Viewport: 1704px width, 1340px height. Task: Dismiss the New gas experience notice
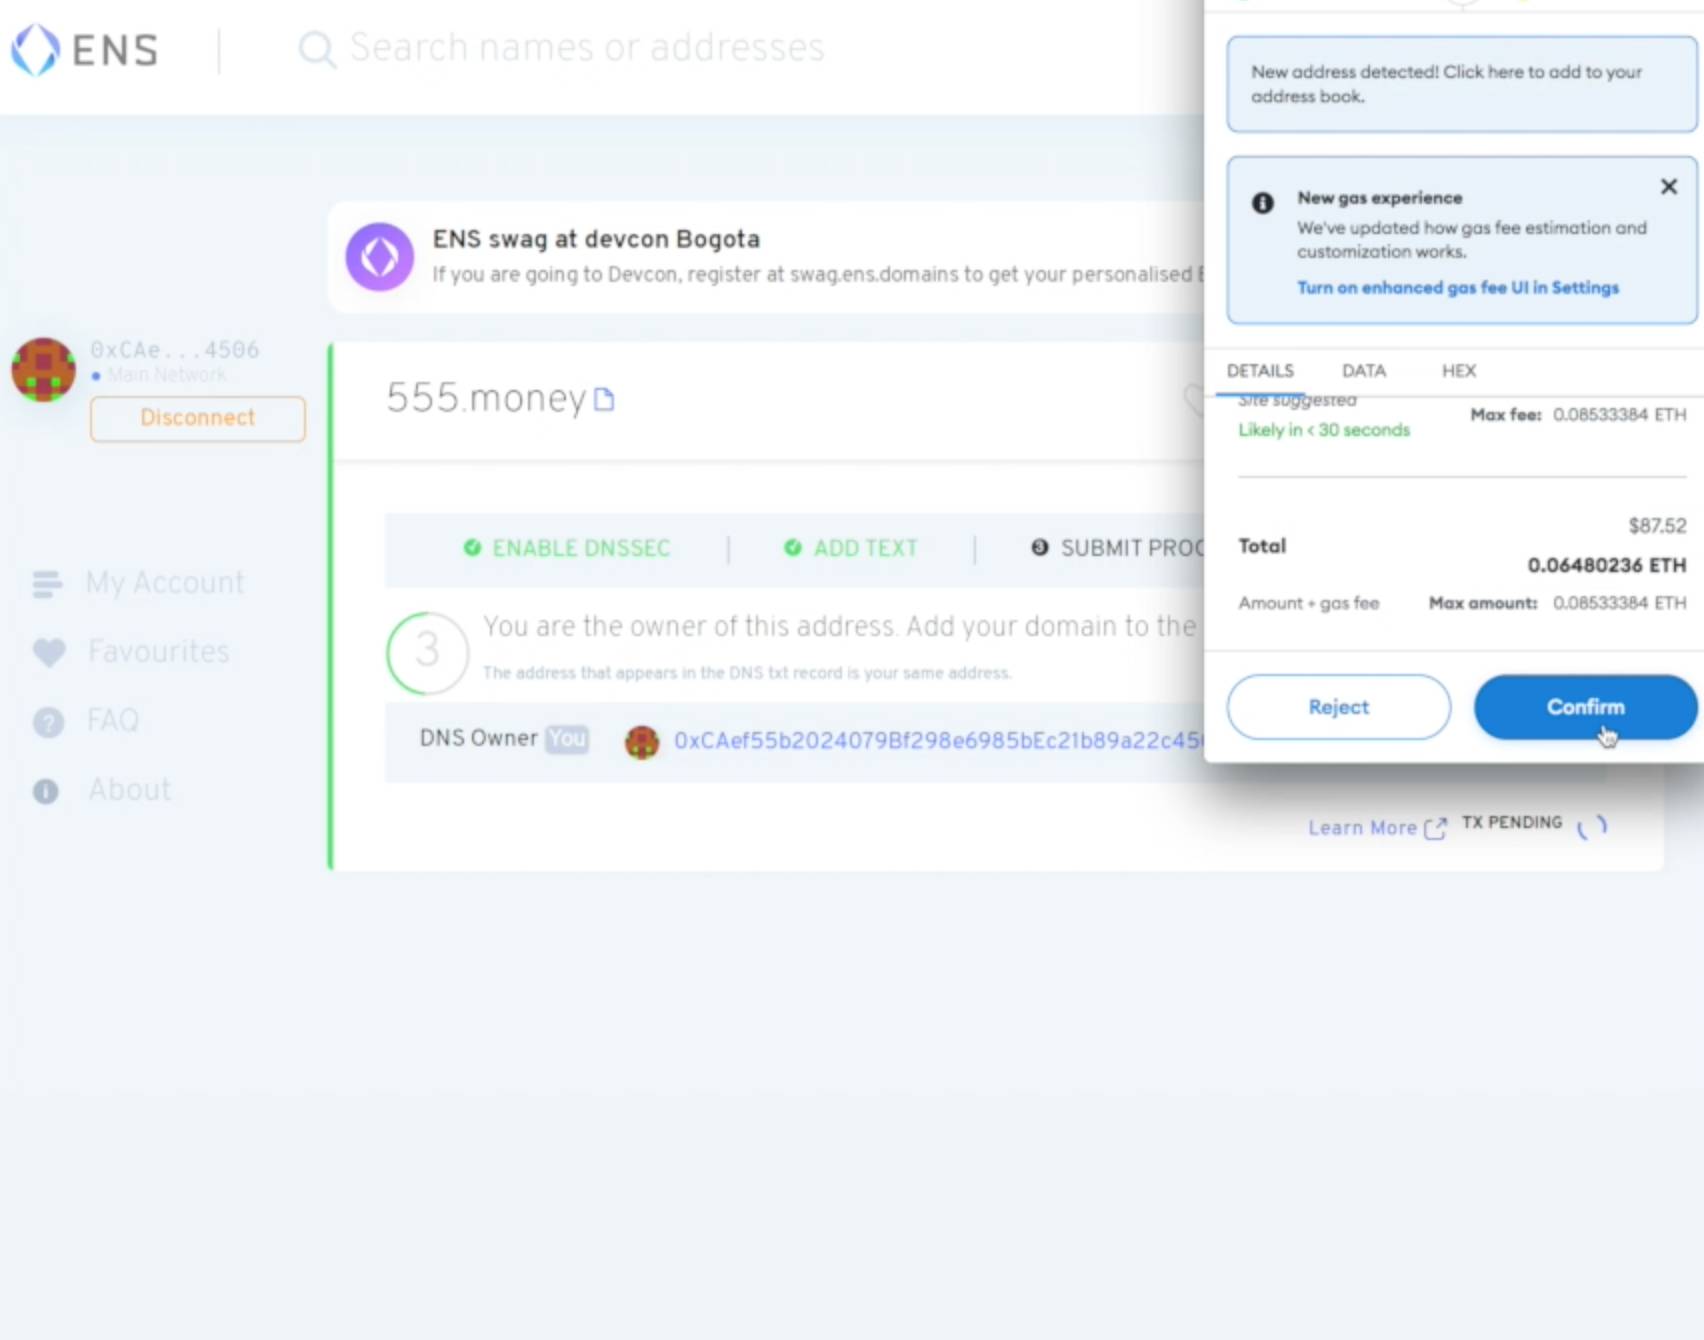(x=1668, y=187)
